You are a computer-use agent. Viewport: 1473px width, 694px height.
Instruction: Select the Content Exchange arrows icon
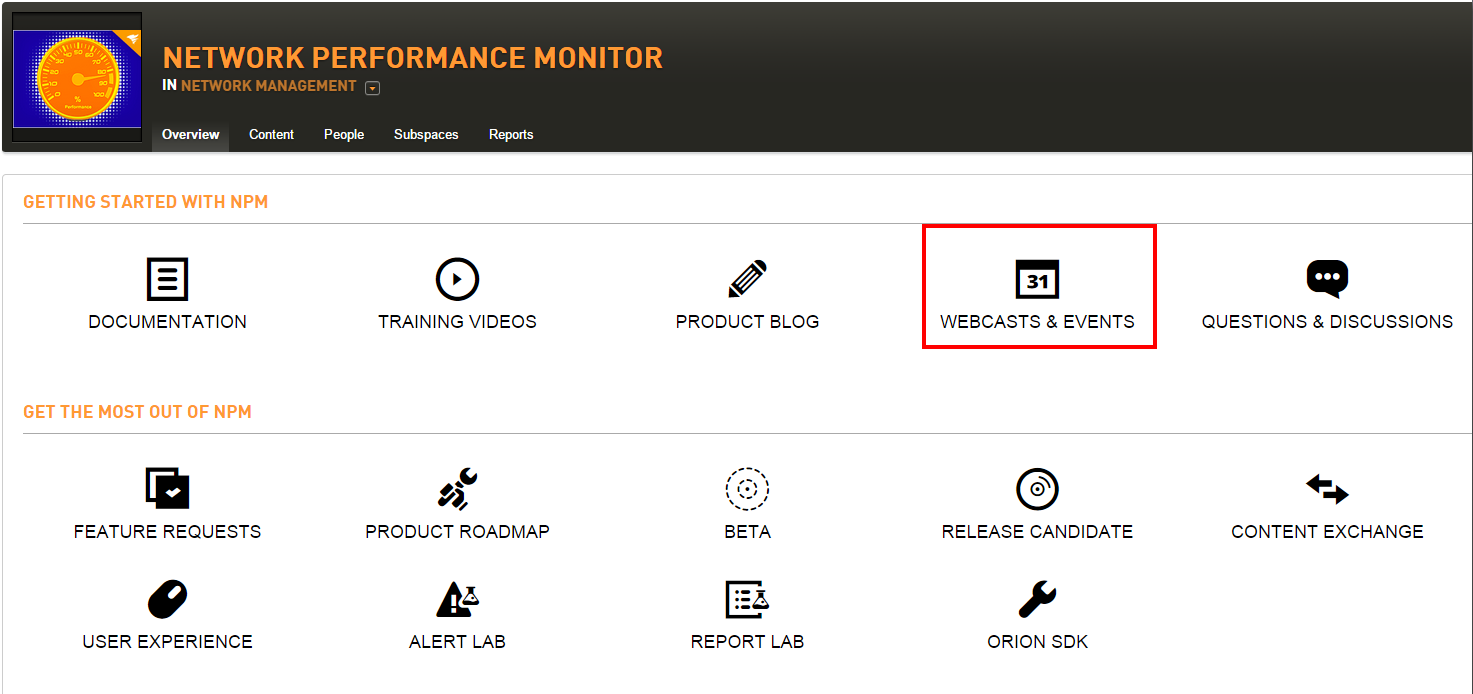pos(1327,489)
